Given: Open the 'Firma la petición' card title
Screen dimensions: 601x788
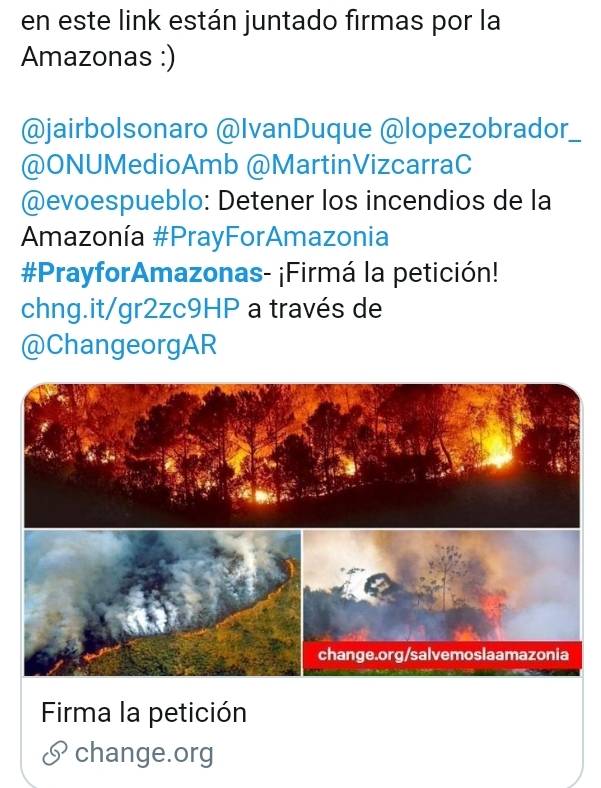Looking at the screenshot, I should 144,713.
